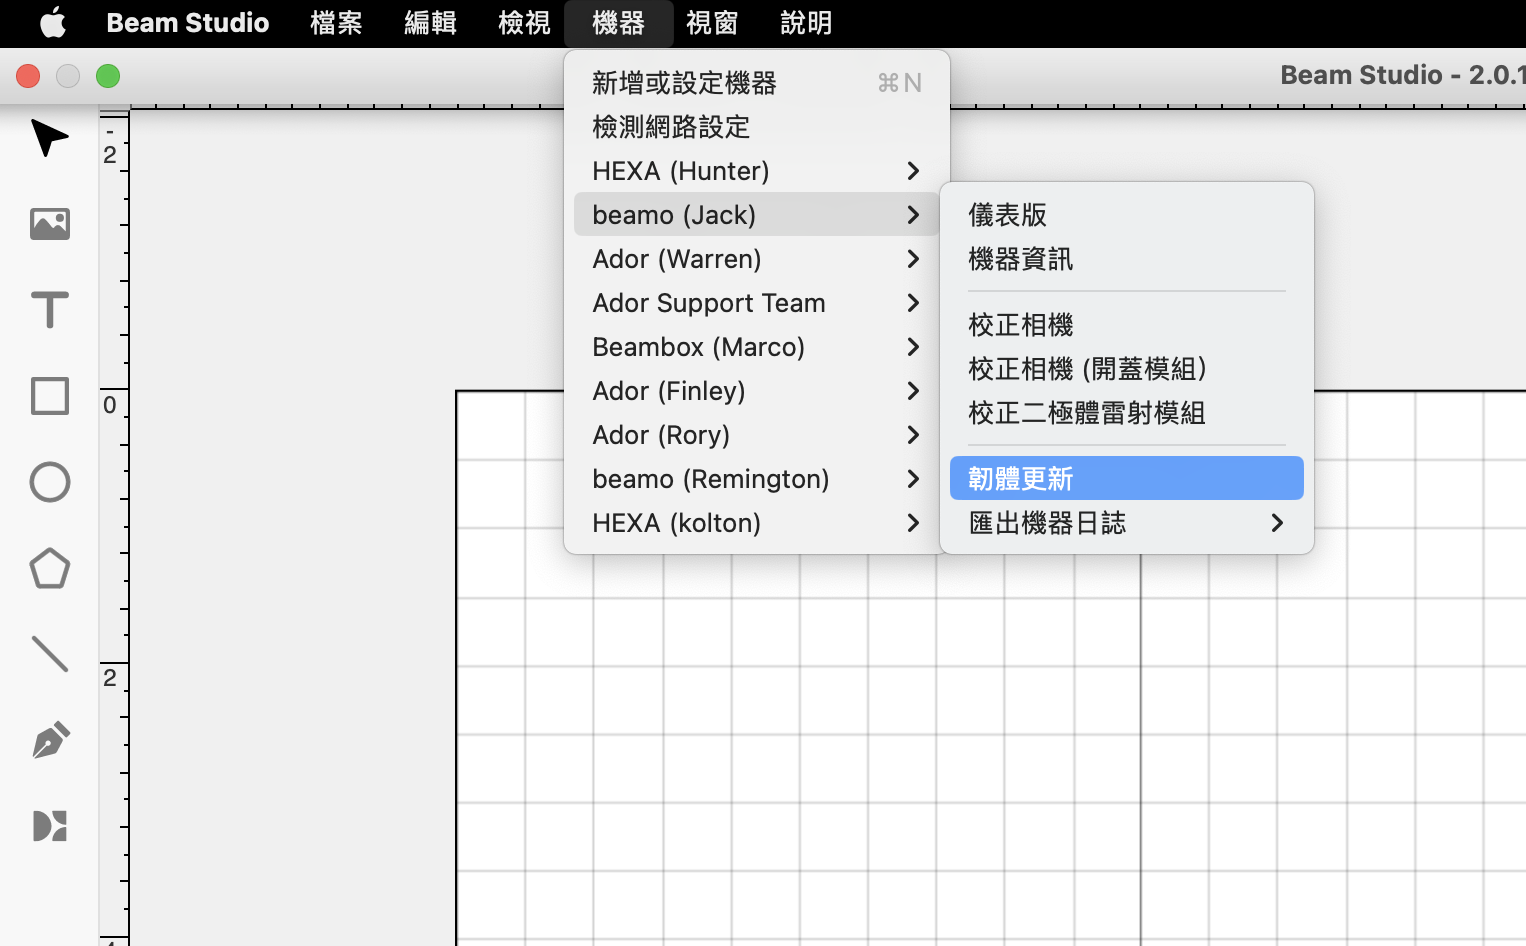Expand 匯出機器日誌 submenu
Screen dimensions: 1526x946
1126,523
